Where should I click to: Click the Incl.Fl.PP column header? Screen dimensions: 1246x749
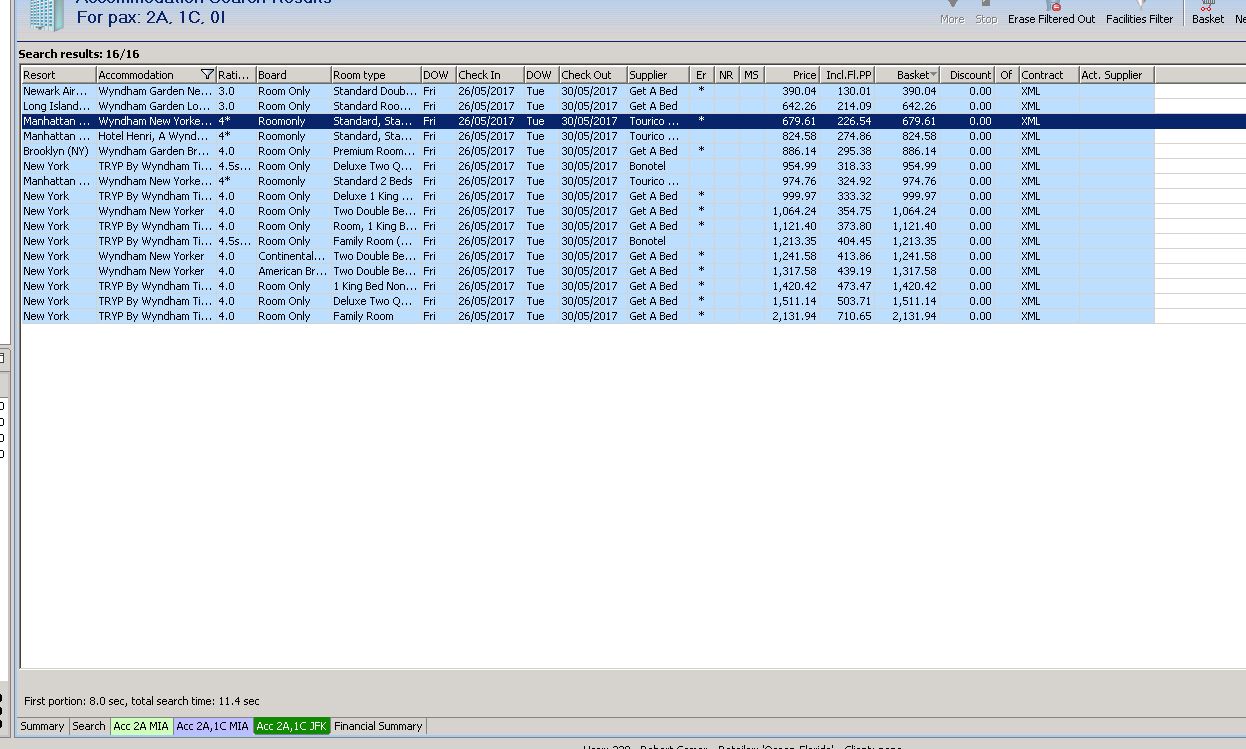[x=847, y=75]
